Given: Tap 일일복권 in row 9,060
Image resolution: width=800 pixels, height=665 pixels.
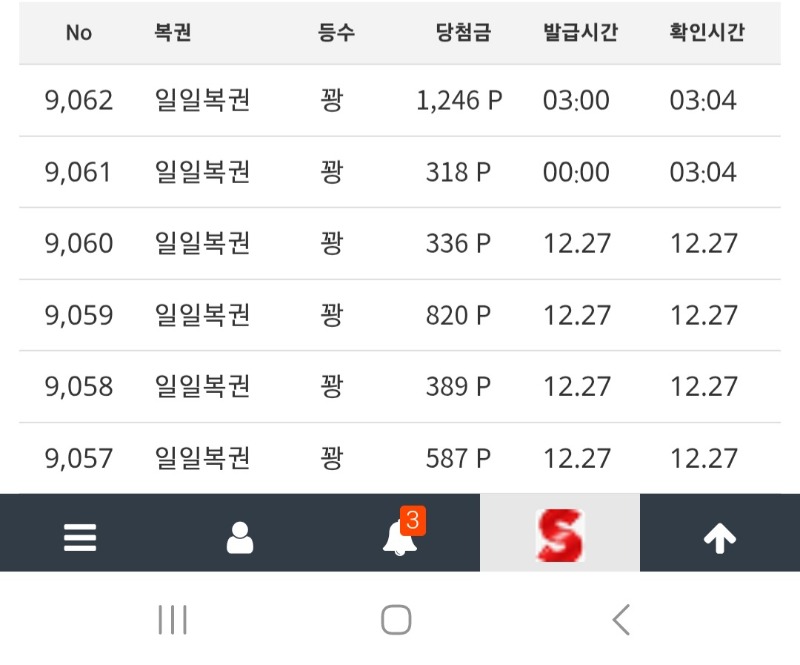Looking at the screenshot, I should [203, 243].
